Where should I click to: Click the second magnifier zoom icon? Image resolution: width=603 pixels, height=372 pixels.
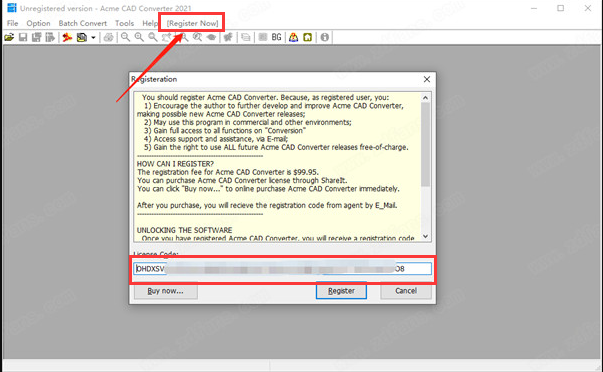[139, 37]
